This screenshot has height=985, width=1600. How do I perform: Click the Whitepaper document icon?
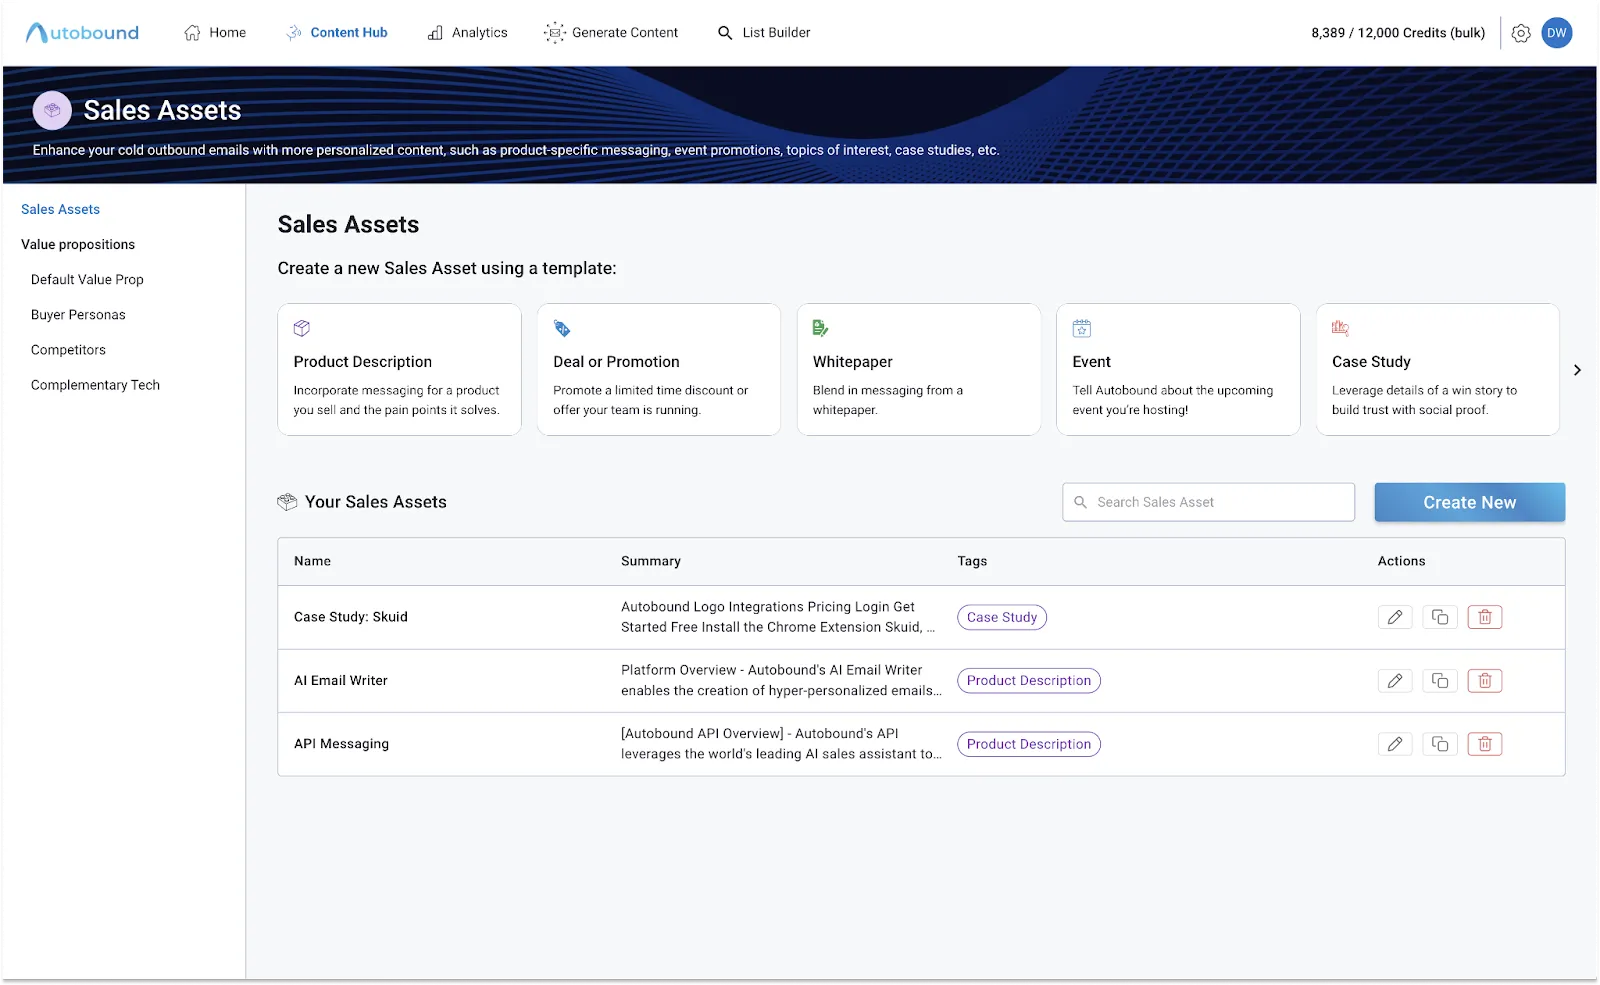(821, 328)
